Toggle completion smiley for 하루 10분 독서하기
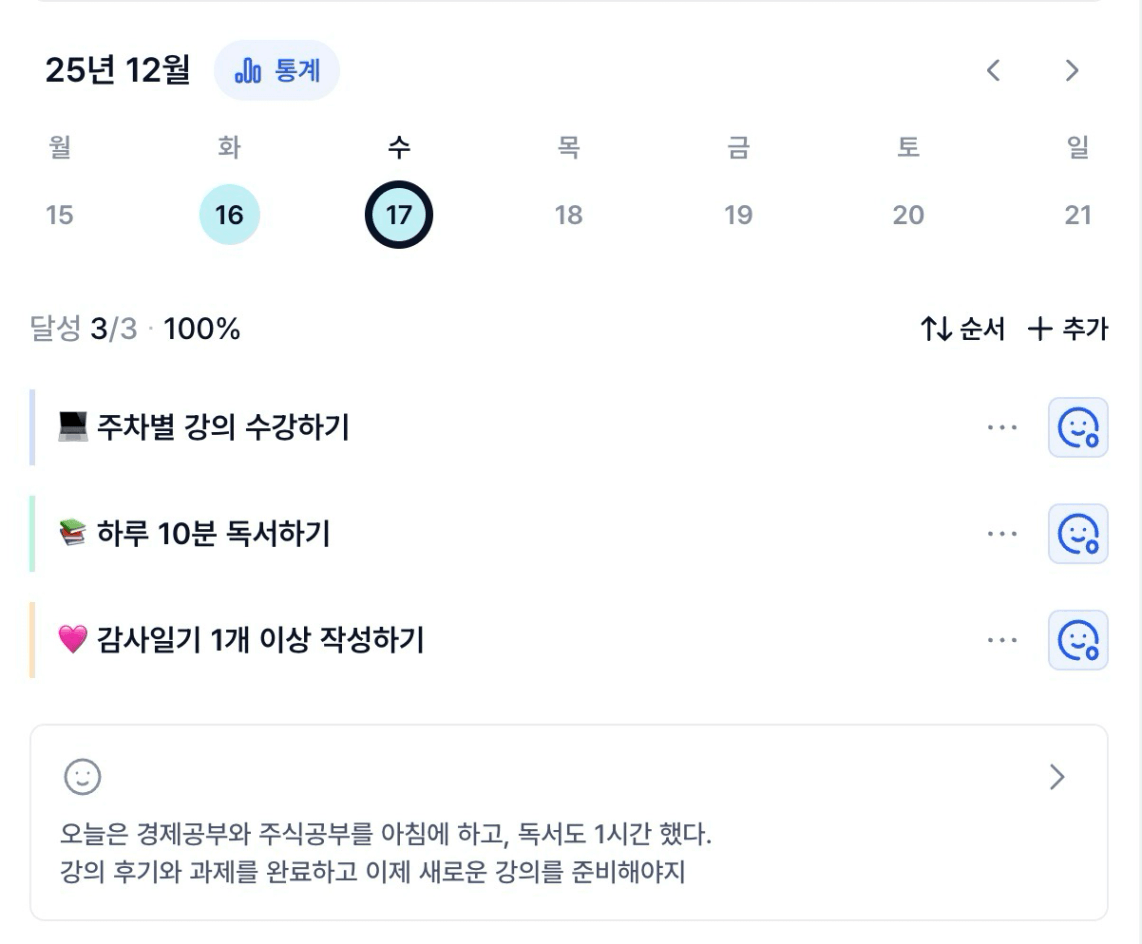 pos(1078,534)
